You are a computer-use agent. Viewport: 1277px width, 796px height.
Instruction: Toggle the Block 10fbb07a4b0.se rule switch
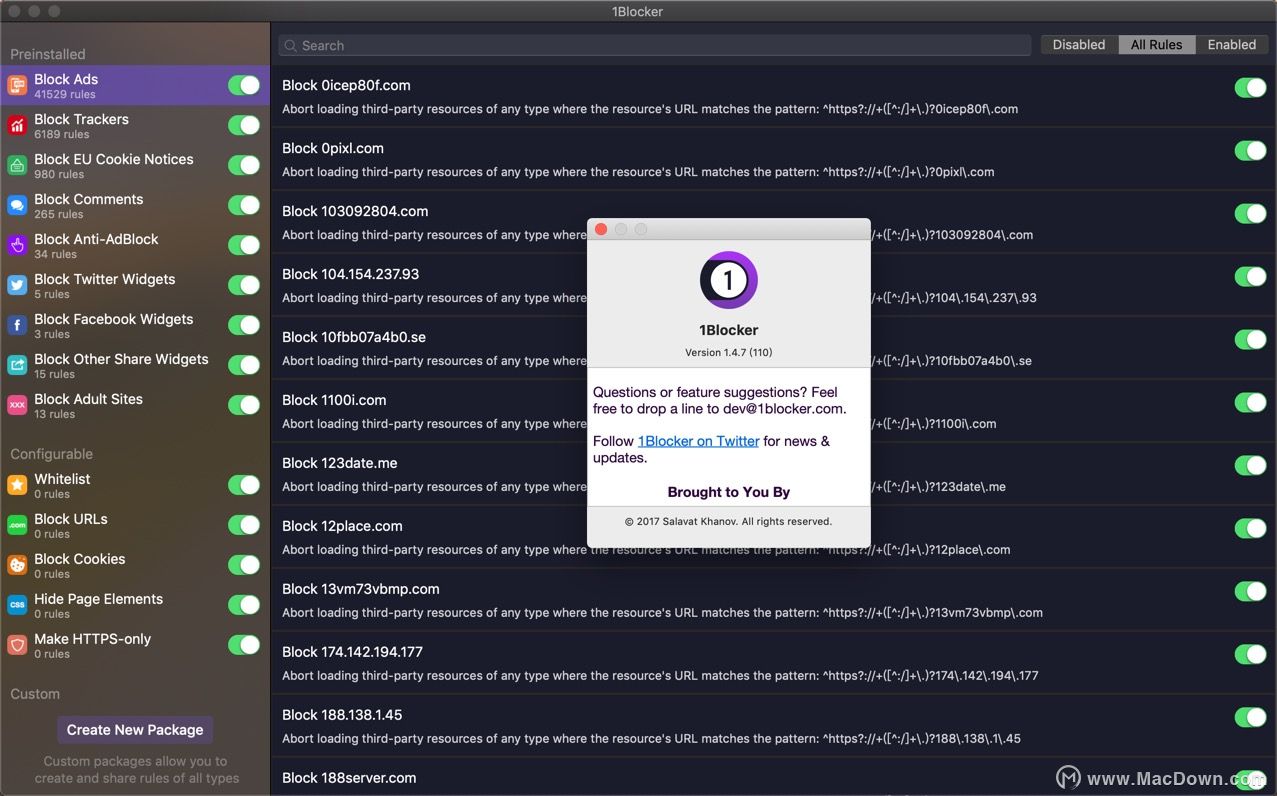1250,340
